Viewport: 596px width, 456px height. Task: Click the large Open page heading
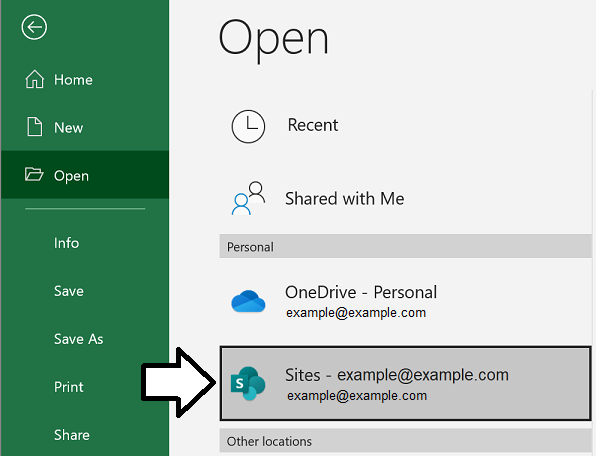[273, 40]
